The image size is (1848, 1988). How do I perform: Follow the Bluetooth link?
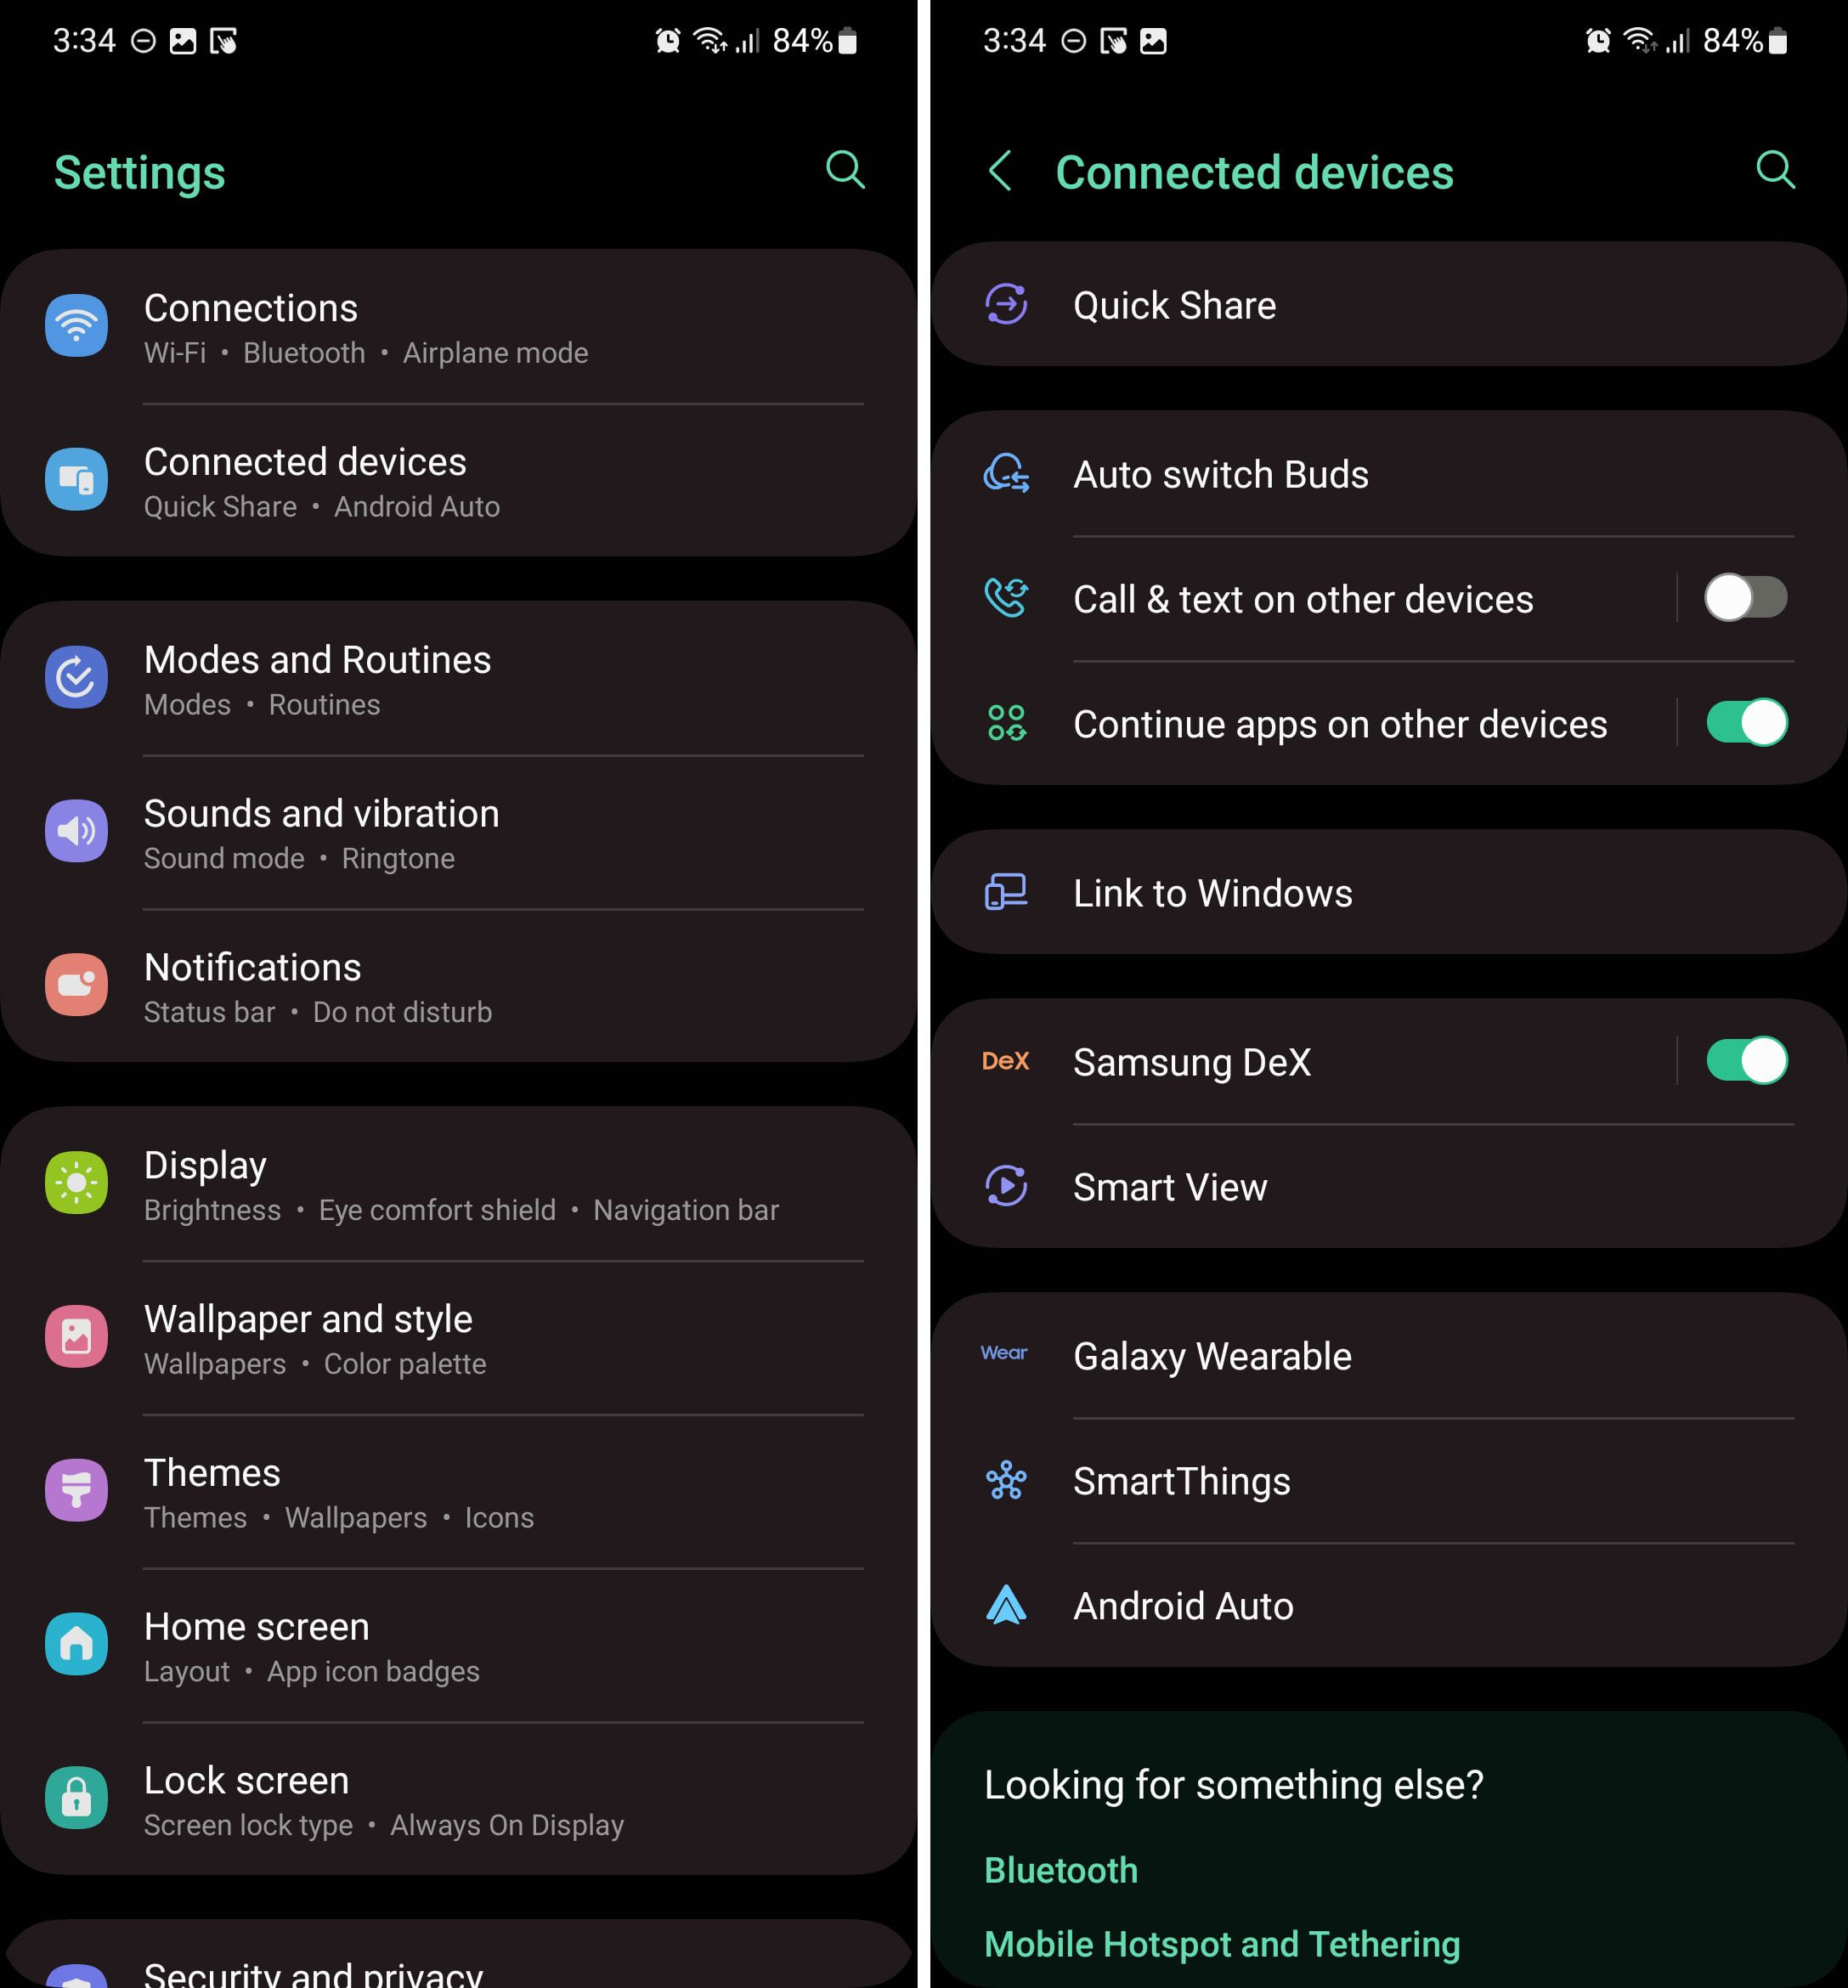click(x=1060, y=1870)
